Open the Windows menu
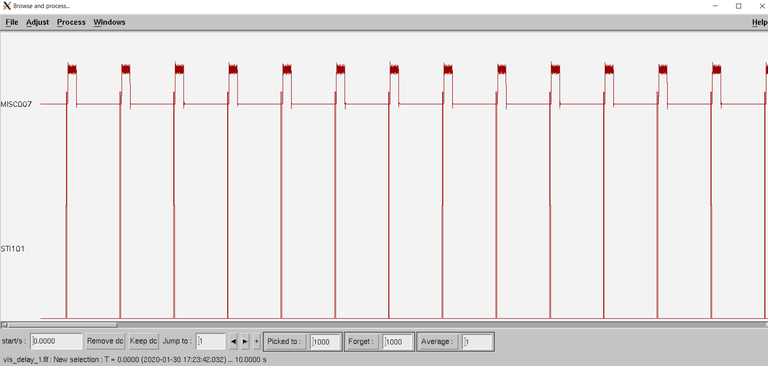 coord(109,22)
